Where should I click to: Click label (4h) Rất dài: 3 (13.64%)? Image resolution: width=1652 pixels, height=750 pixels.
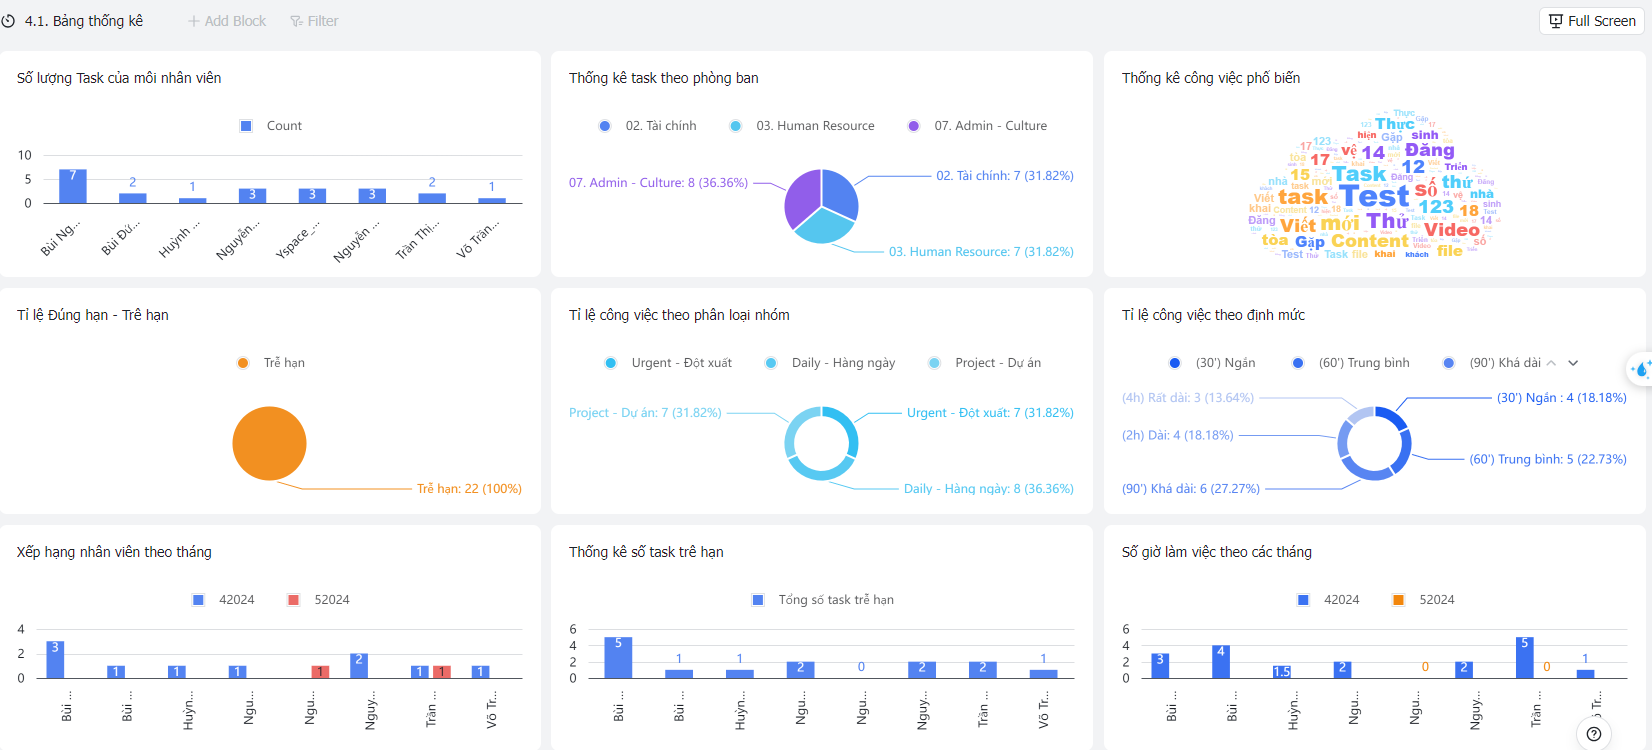(1187, 398)
